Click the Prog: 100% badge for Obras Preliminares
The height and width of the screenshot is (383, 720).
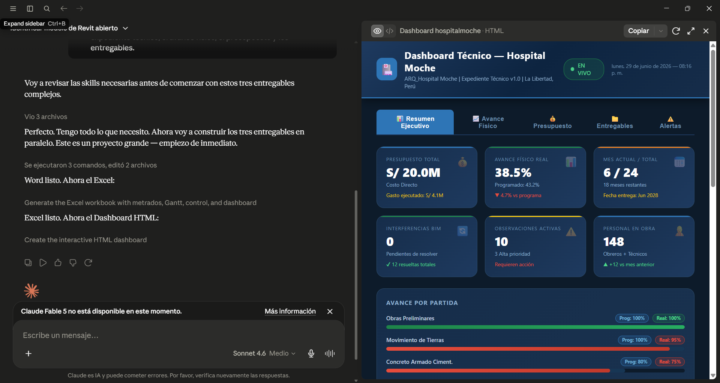tap(632, 318)
